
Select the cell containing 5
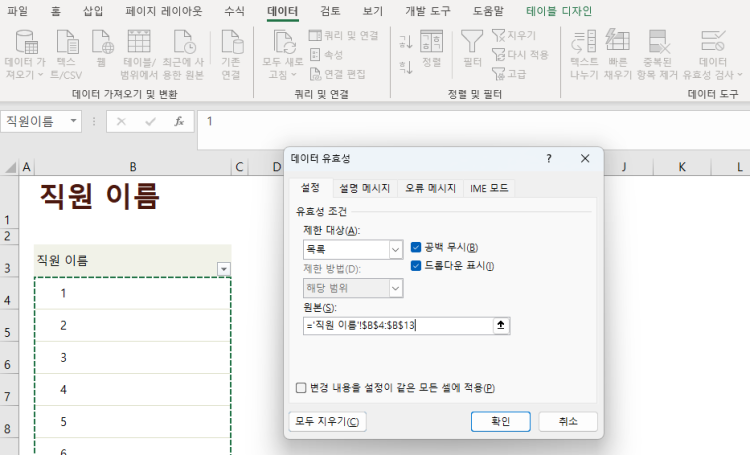pos(132,422)
